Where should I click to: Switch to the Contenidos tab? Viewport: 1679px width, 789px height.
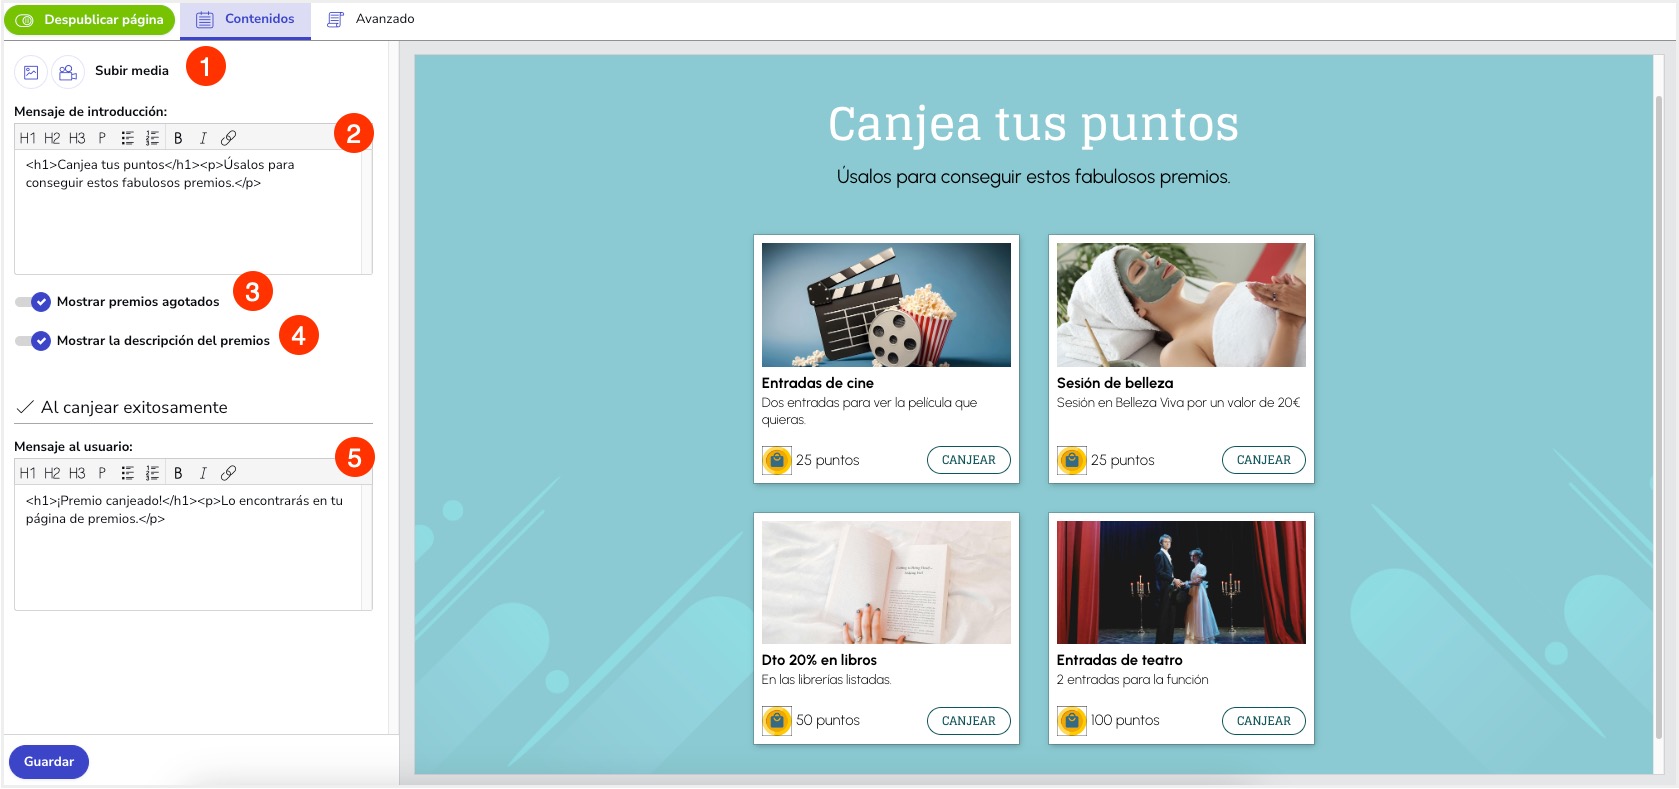click(245, 20)
